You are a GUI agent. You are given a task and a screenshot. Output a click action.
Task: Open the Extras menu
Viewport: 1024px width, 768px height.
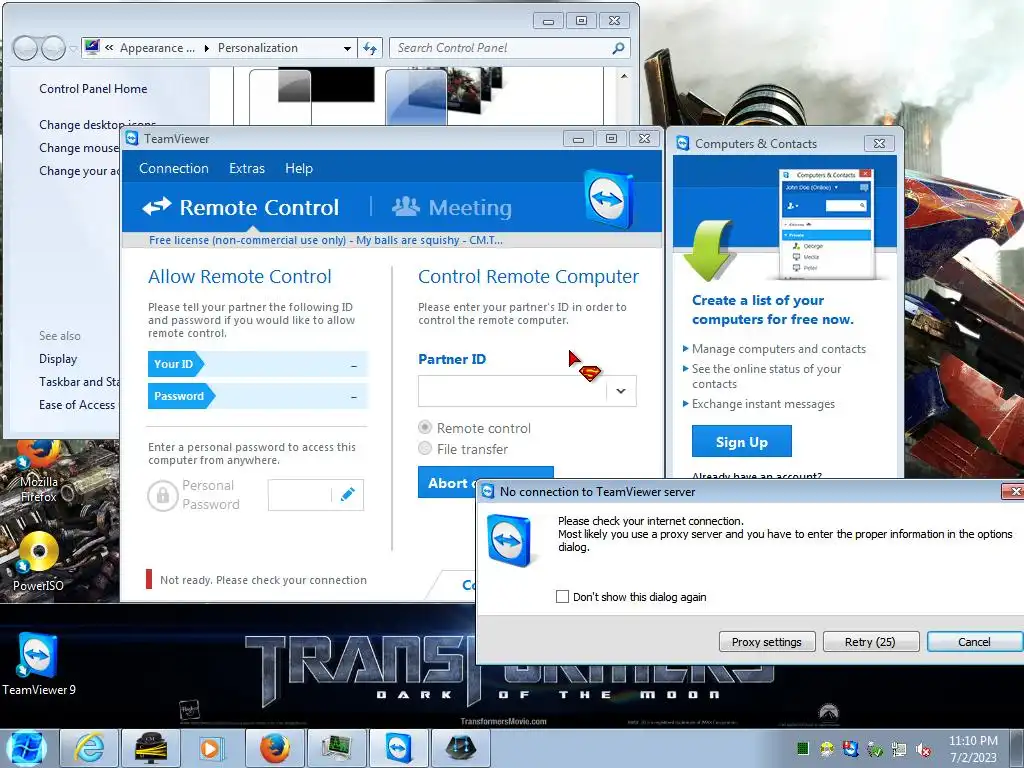click(x=247, y=168)
